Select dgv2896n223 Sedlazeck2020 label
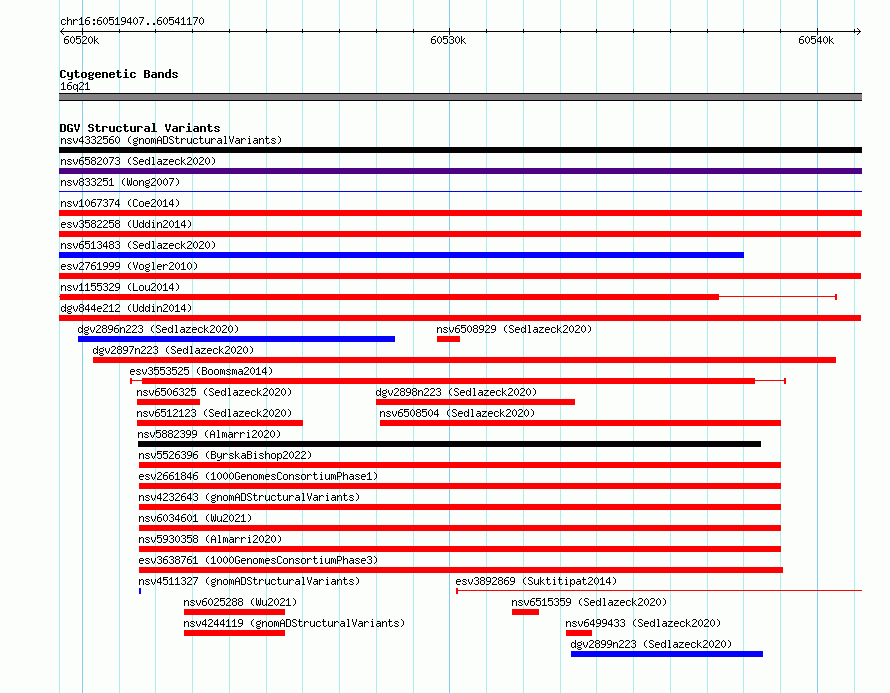The height and width of the screenshot is (693, 890). pyautogui.click(x=158, y=329)
